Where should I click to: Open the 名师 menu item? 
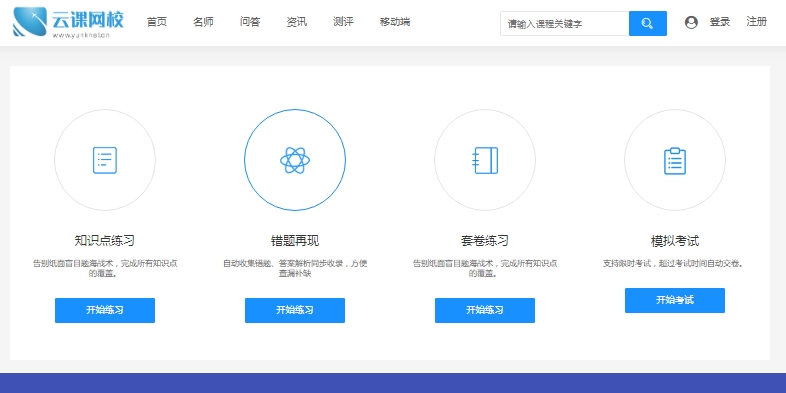pos(203,22)
